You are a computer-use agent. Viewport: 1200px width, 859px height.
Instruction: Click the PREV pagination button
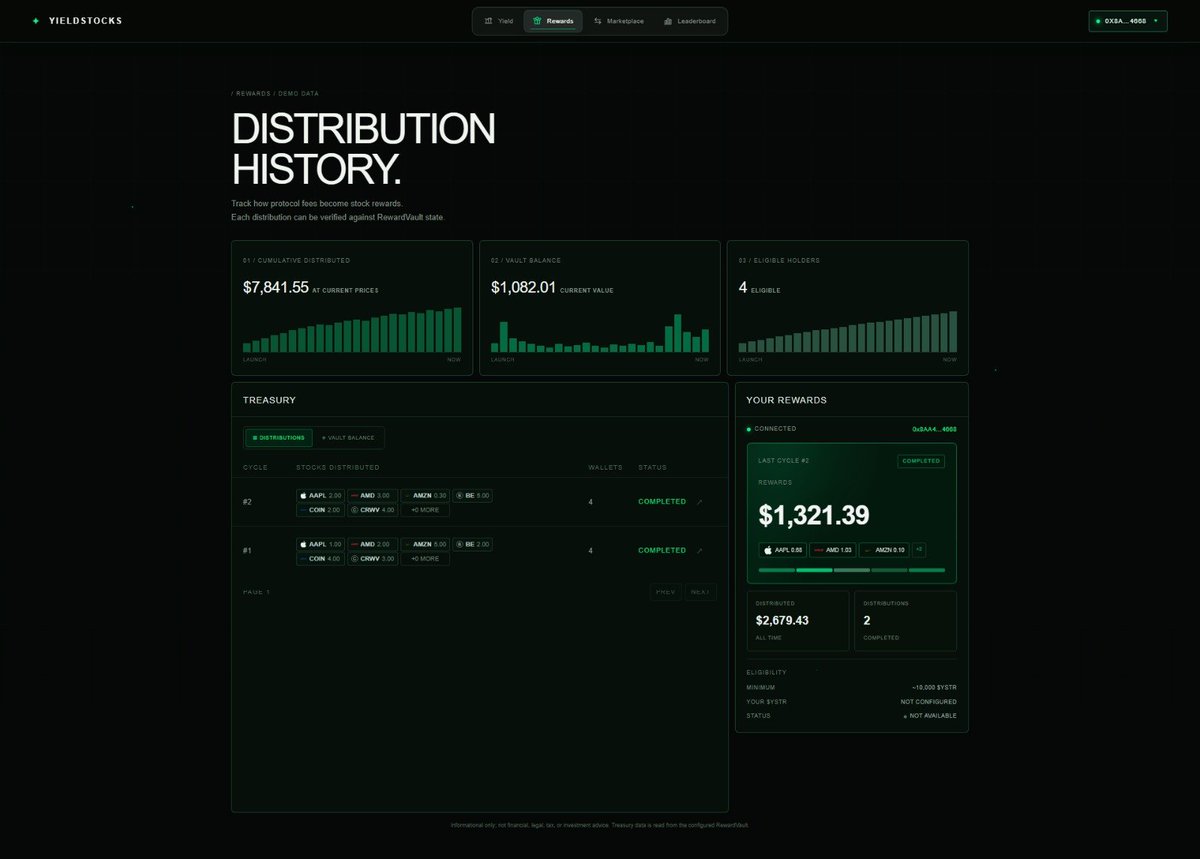coord(666,592)
